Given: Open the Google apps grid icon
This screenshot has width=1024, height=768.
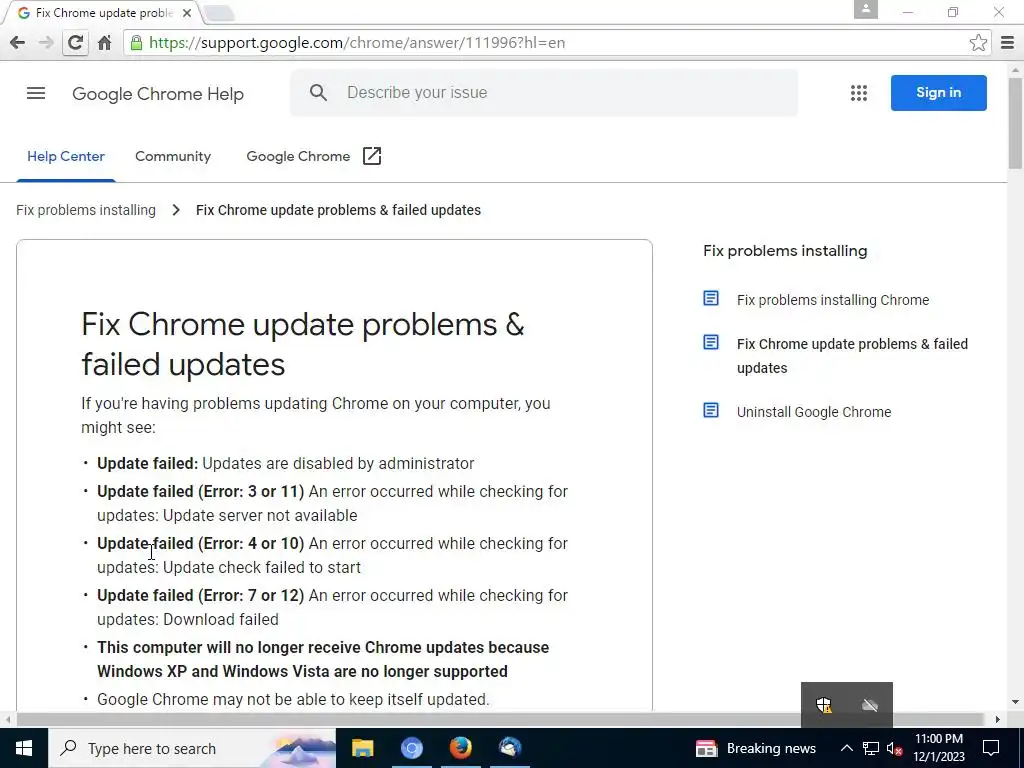Looking at the screenshot, I should click(859, 93).
